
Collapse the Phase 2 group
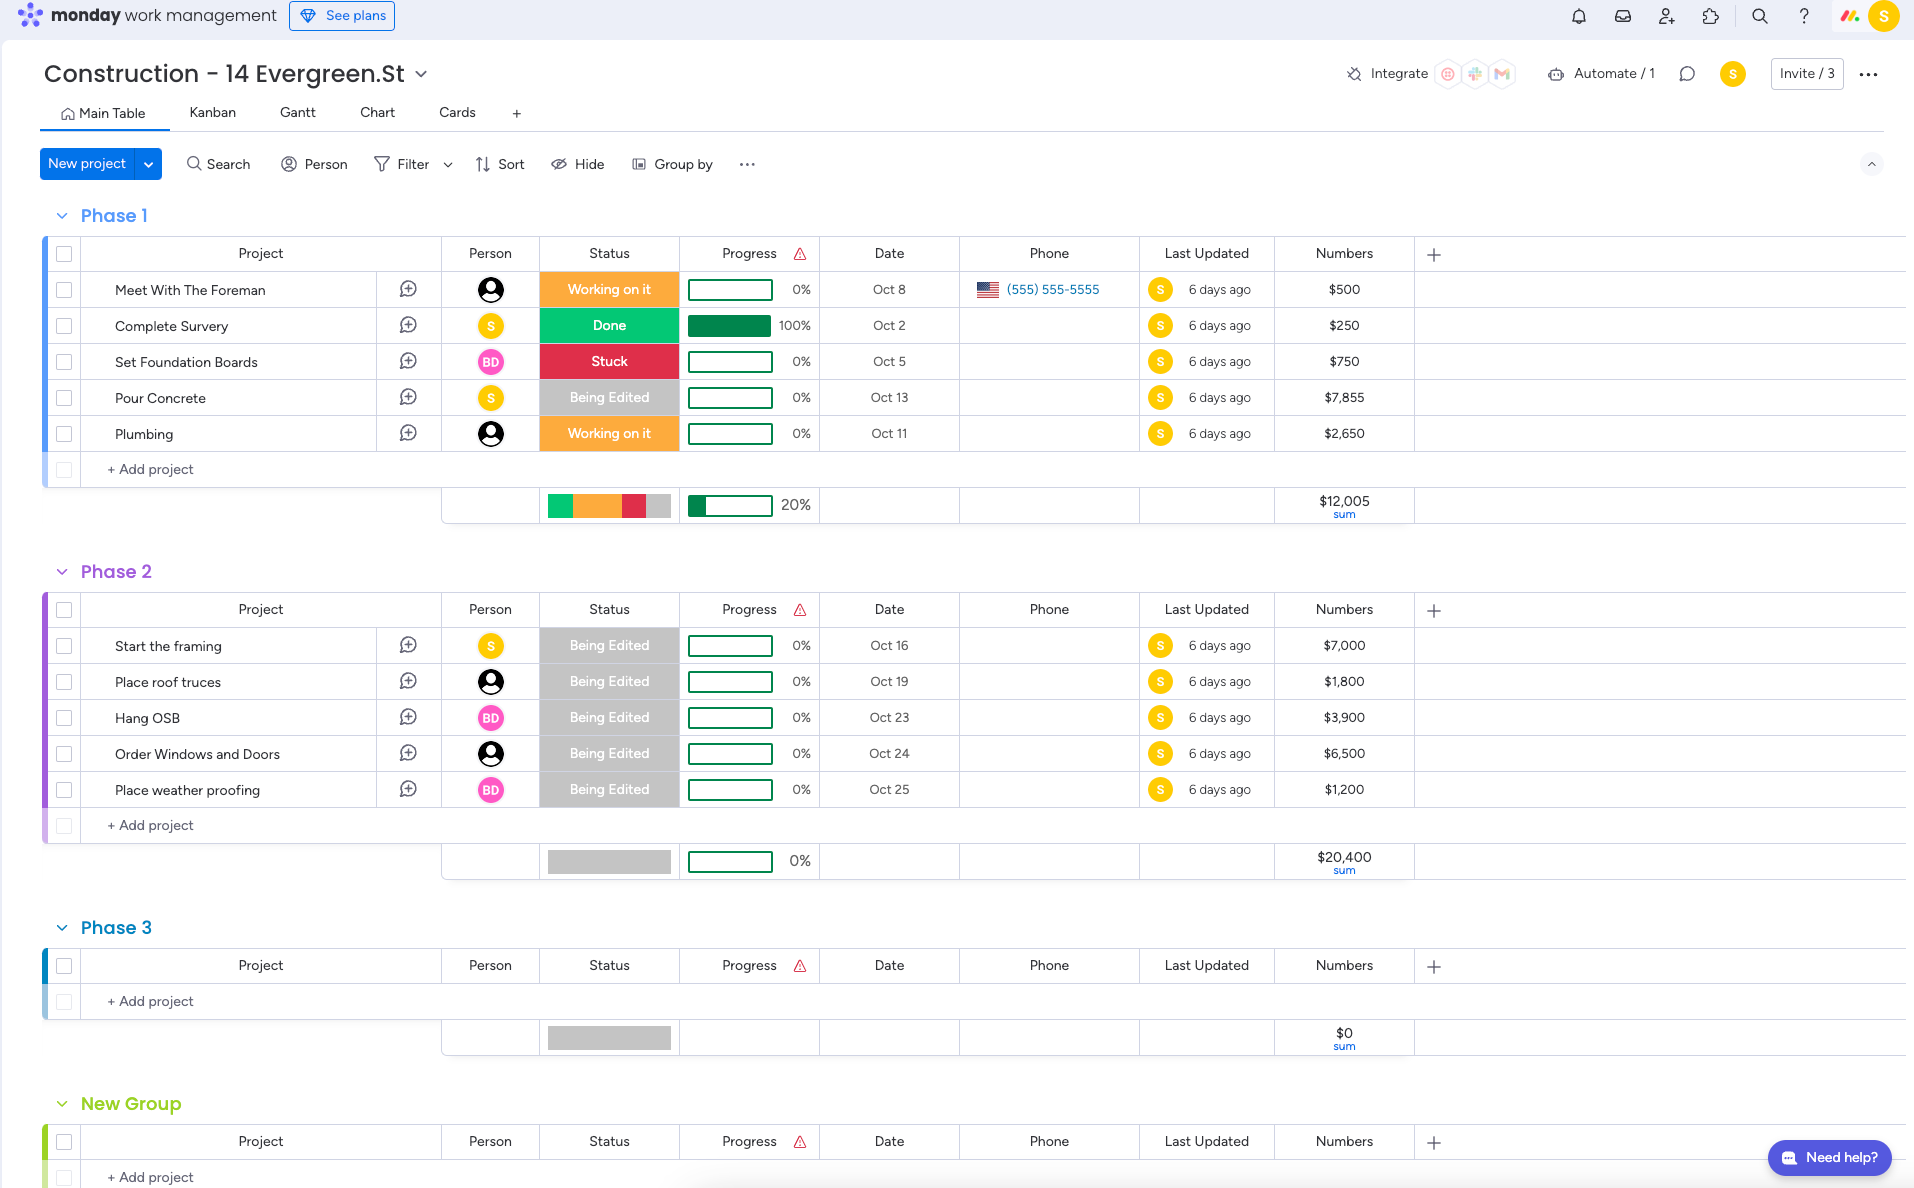point(62,572)
